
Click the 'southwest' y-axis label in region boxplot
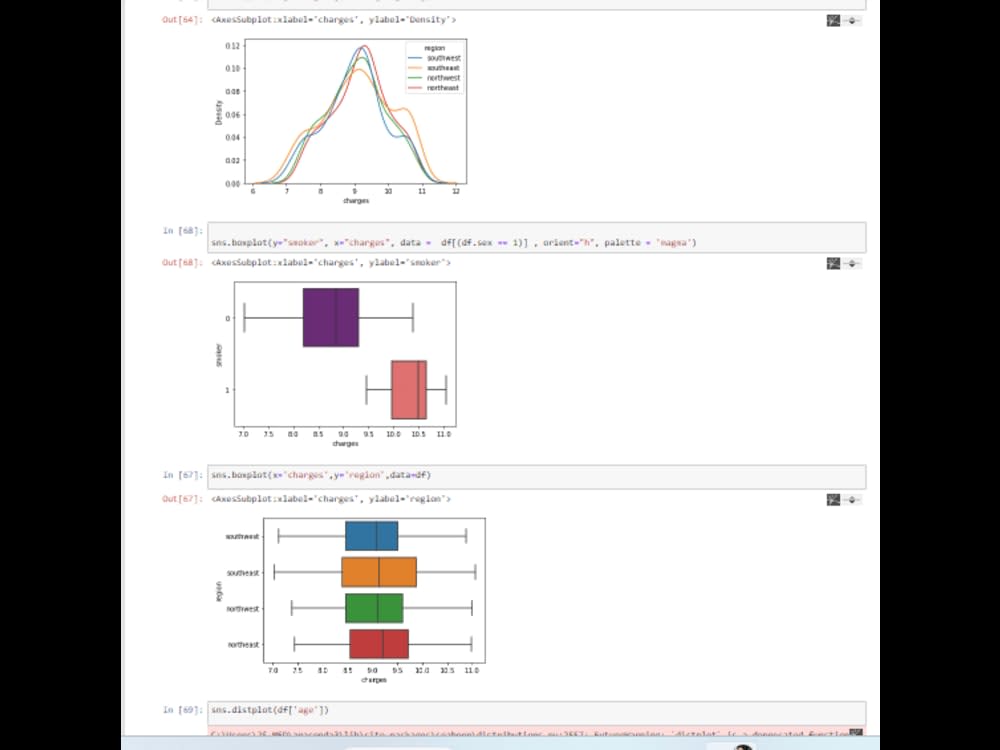click(242, 537)
